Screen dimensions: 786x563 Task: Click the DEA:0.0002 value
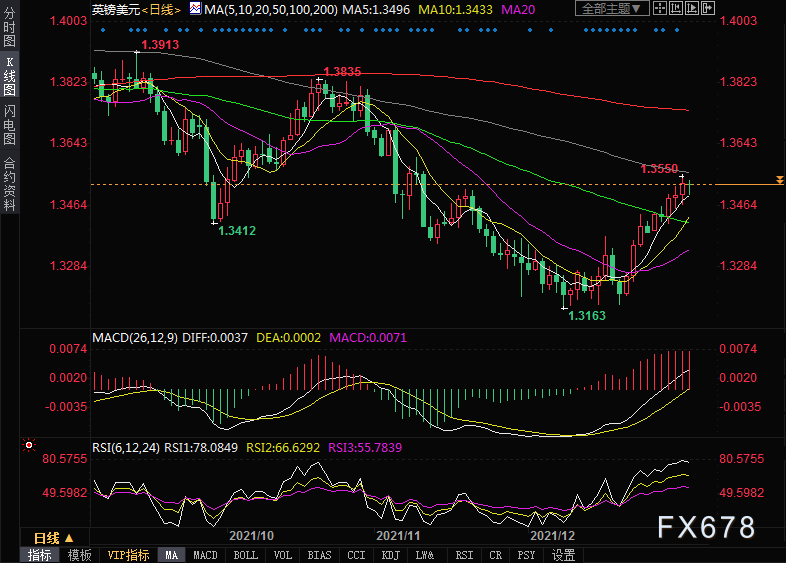point(288,337)
